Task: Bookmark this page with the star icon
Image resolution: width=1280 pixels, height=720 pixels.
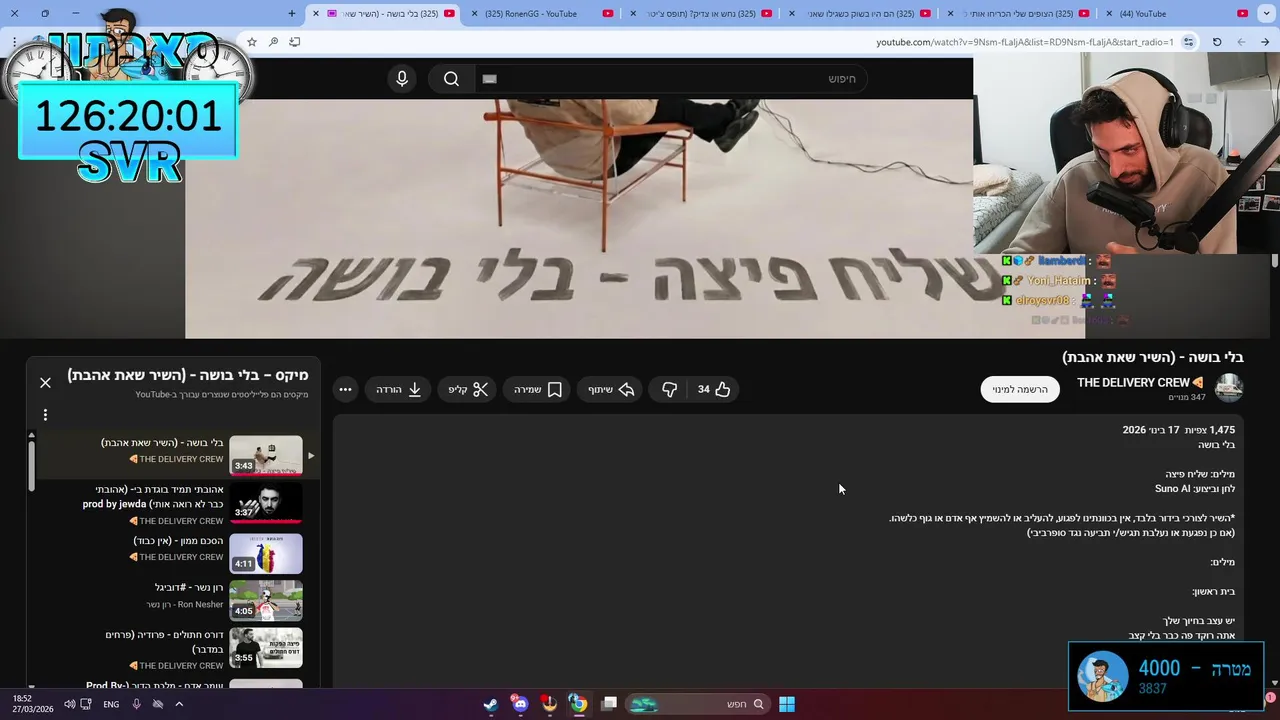Action: (x=251, y=42)
